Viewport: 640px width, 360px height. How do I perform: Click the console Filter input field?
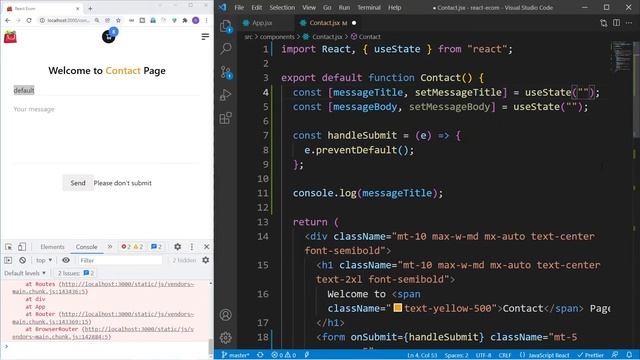(x=120, y=260)
